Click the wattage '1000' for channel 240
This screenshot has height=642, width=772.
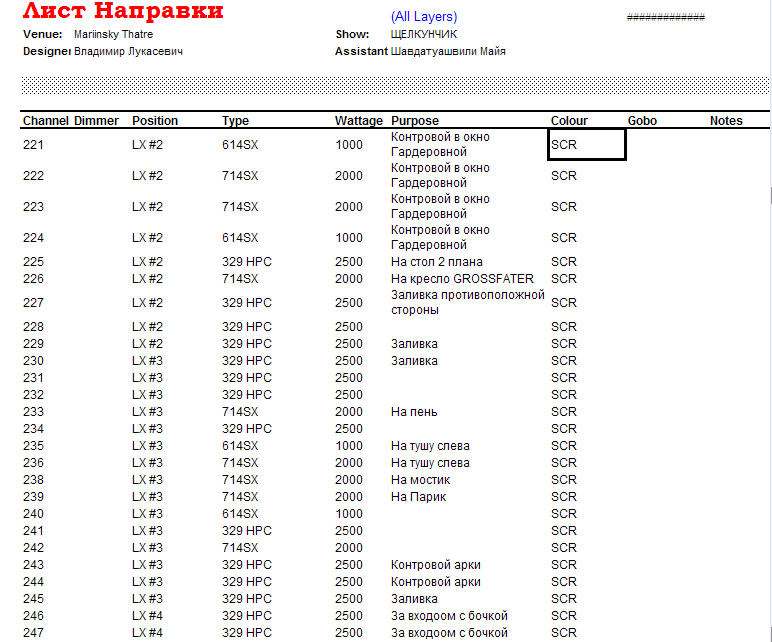pos(349,514)
